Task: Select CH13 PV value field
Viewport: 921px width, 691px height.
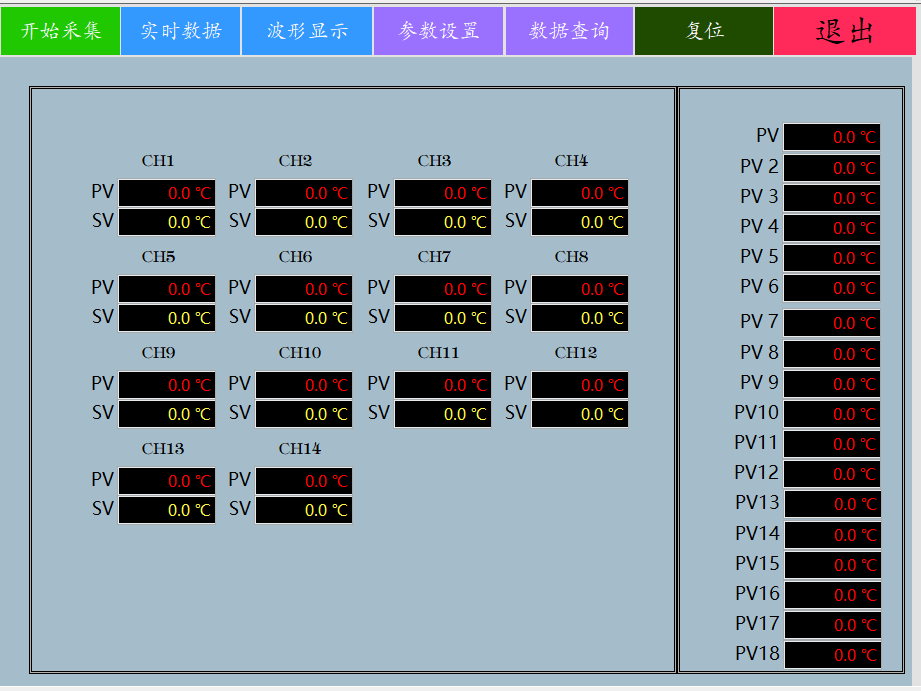Action: [x=167, y=481]
